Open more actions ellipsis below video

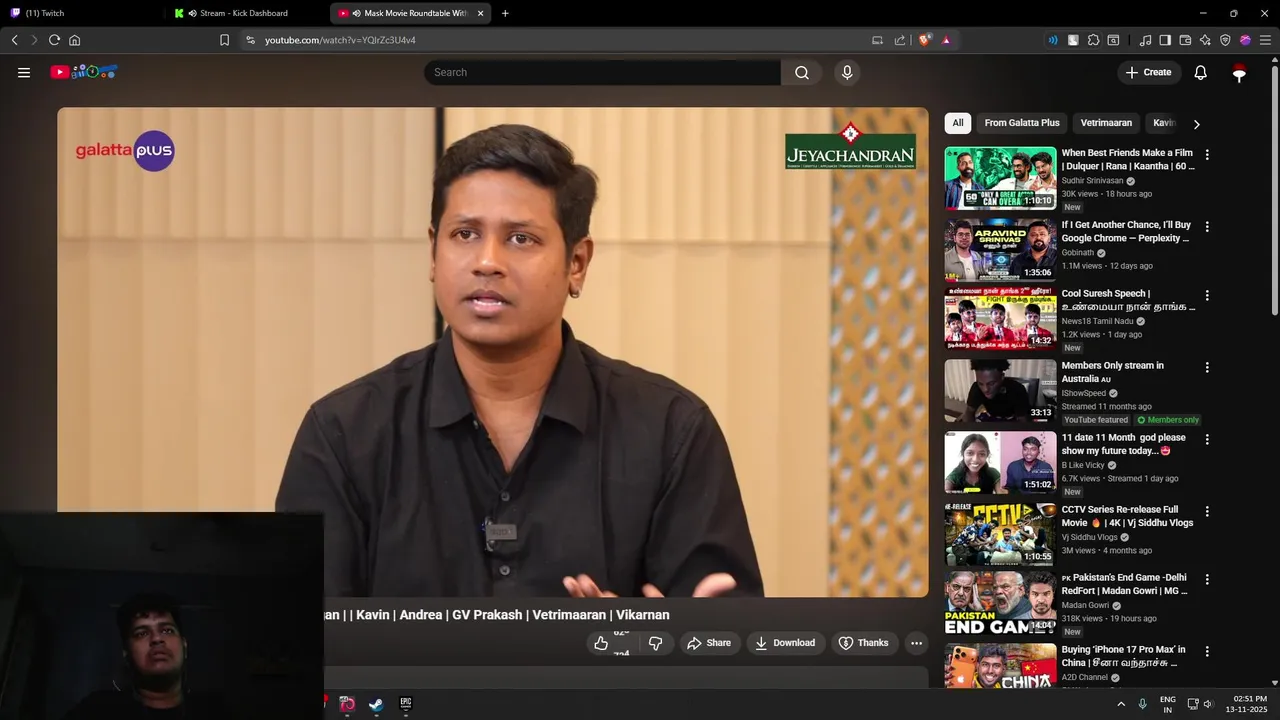tap(916, 643)
